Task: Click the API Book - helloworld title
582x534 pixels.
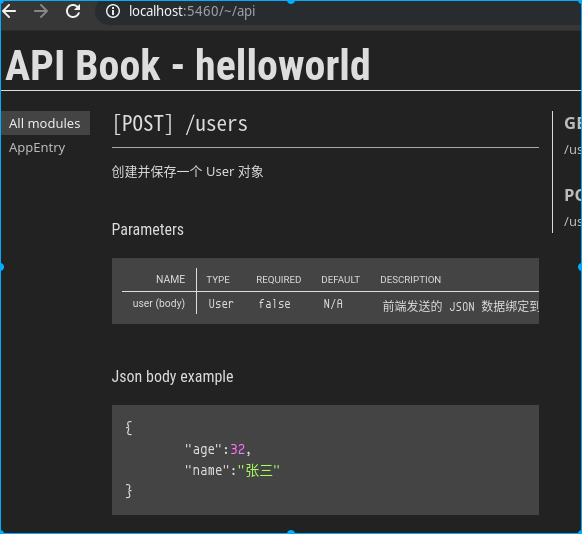Action: tap(188, 65)
